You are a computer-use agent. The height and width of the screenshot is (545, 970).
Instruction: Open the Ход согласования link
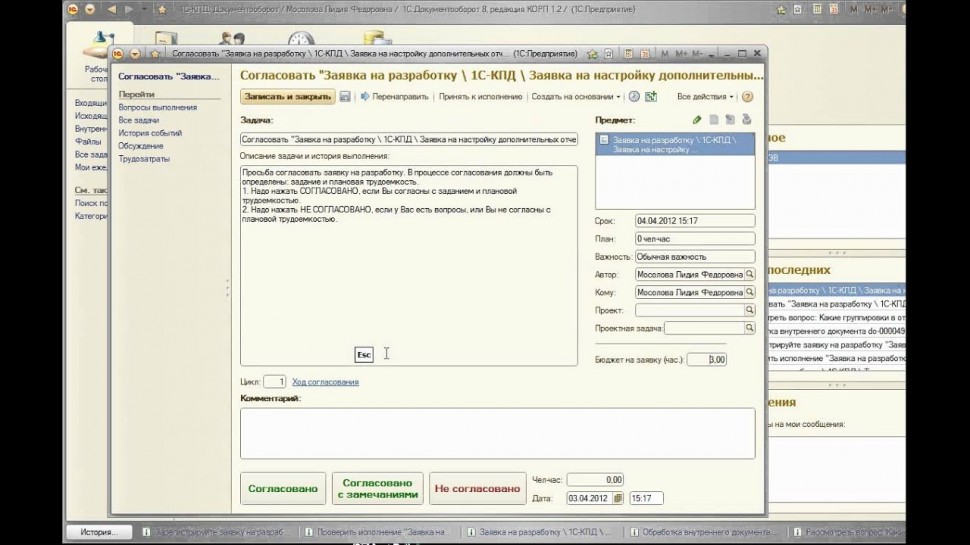point(325,382)
